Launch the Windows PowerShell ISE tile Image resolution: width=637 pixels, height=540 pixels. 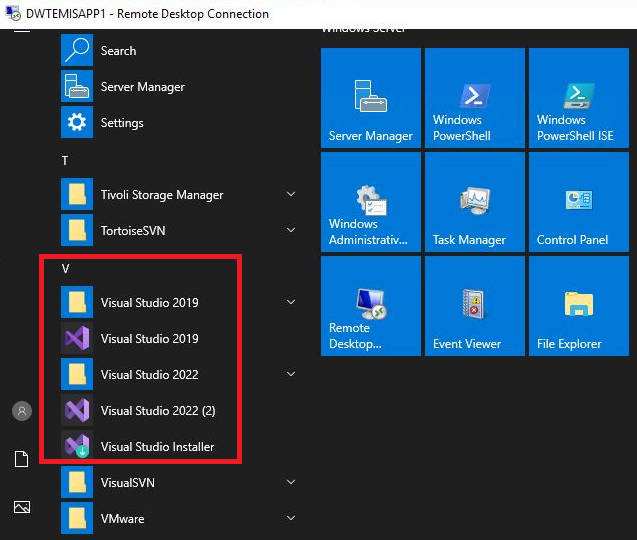[578, 98]
